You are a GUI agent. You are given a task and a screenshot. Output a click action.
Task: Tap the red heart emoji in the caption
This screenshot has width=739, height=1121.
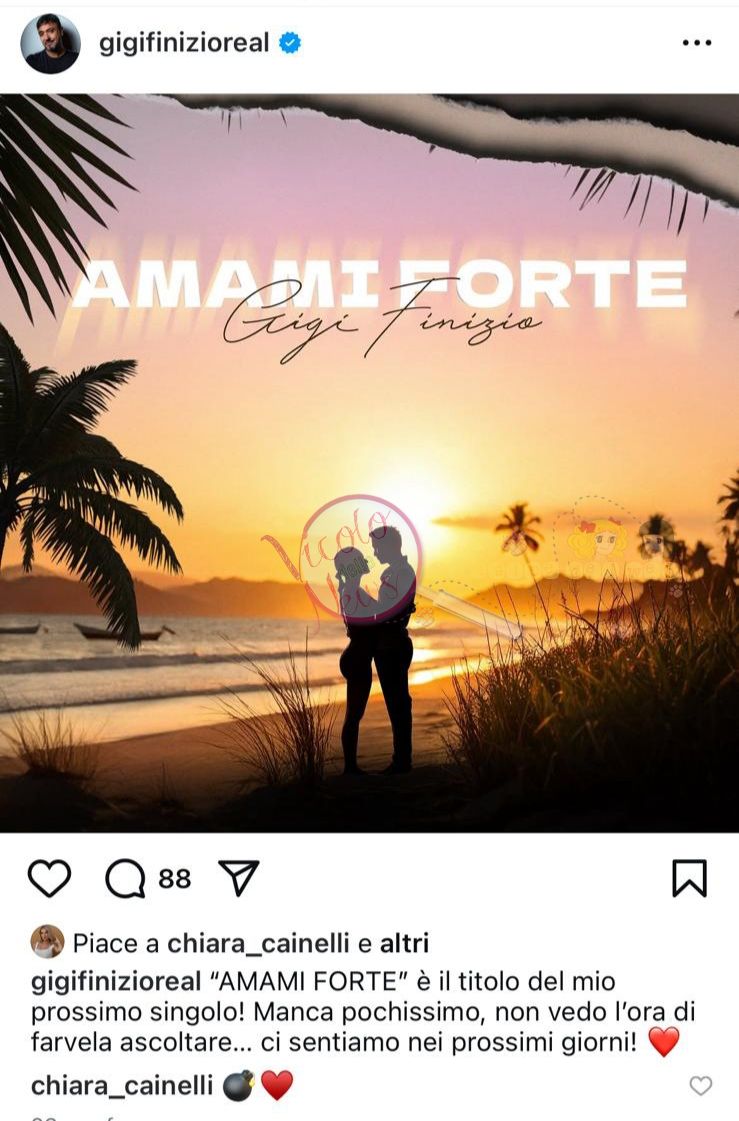[x=663, y=1042]
